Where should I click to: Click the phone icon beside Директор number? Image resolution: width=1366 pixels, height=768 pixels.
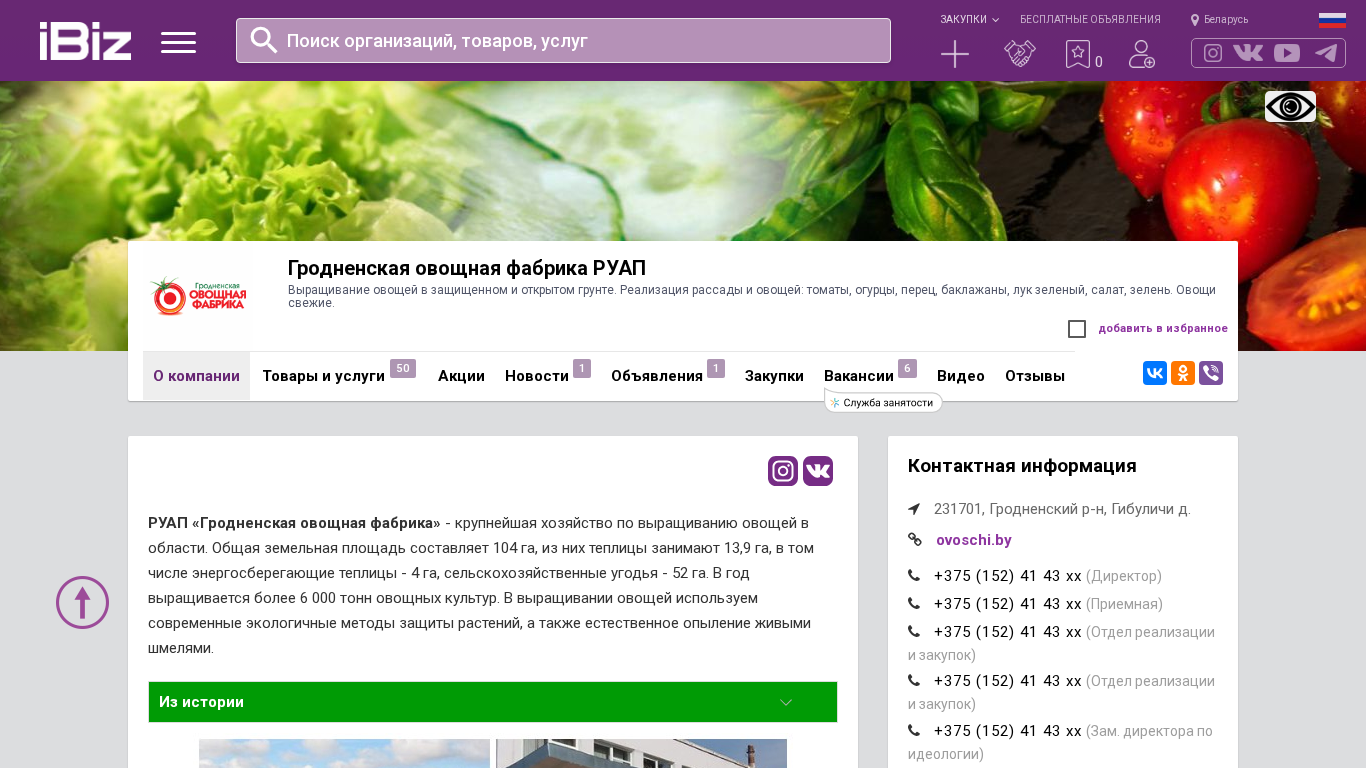click(x=914, y=576)
